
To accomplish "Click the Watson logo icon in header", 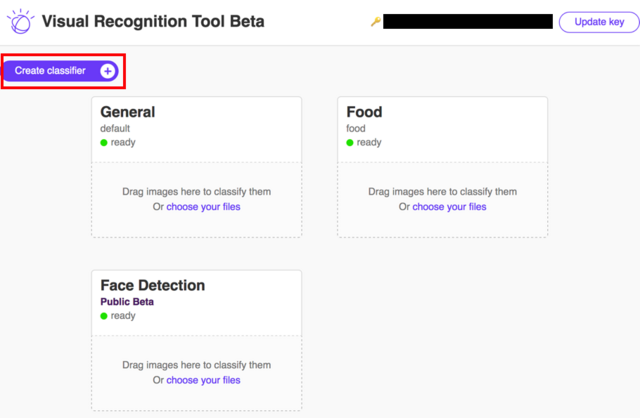I will pos(20,21).
